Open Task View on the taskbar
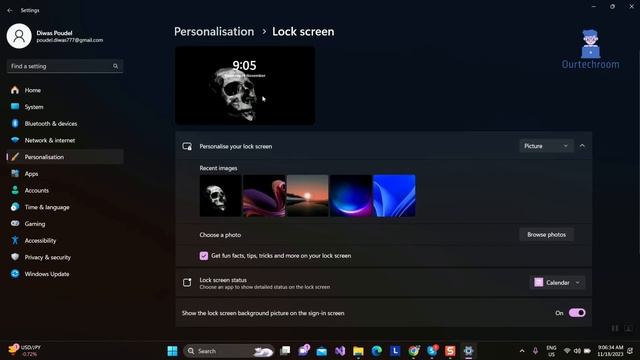This screenshot has width=640, height=360. point(285,351)
